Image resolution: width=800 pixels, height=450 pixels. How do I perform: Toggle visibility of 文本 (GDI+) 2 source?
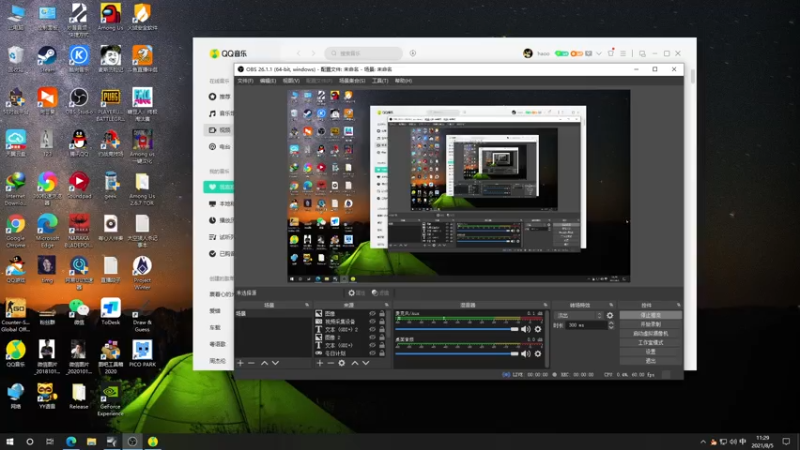pos(372,330)
